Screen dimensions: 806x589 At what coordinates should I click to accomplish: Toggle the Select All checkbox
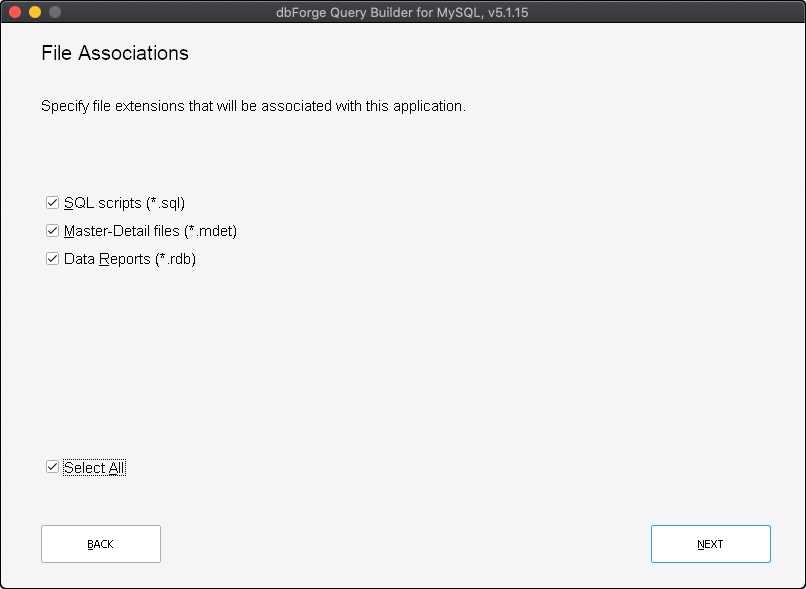52,467
